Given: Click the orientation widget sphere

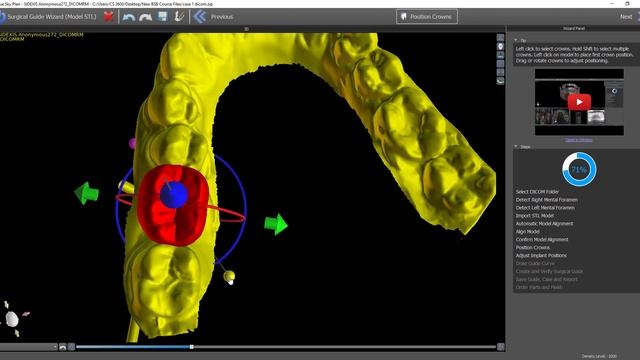Looking at the screenshot, I should pyautogui.click(x=12, y=319).
